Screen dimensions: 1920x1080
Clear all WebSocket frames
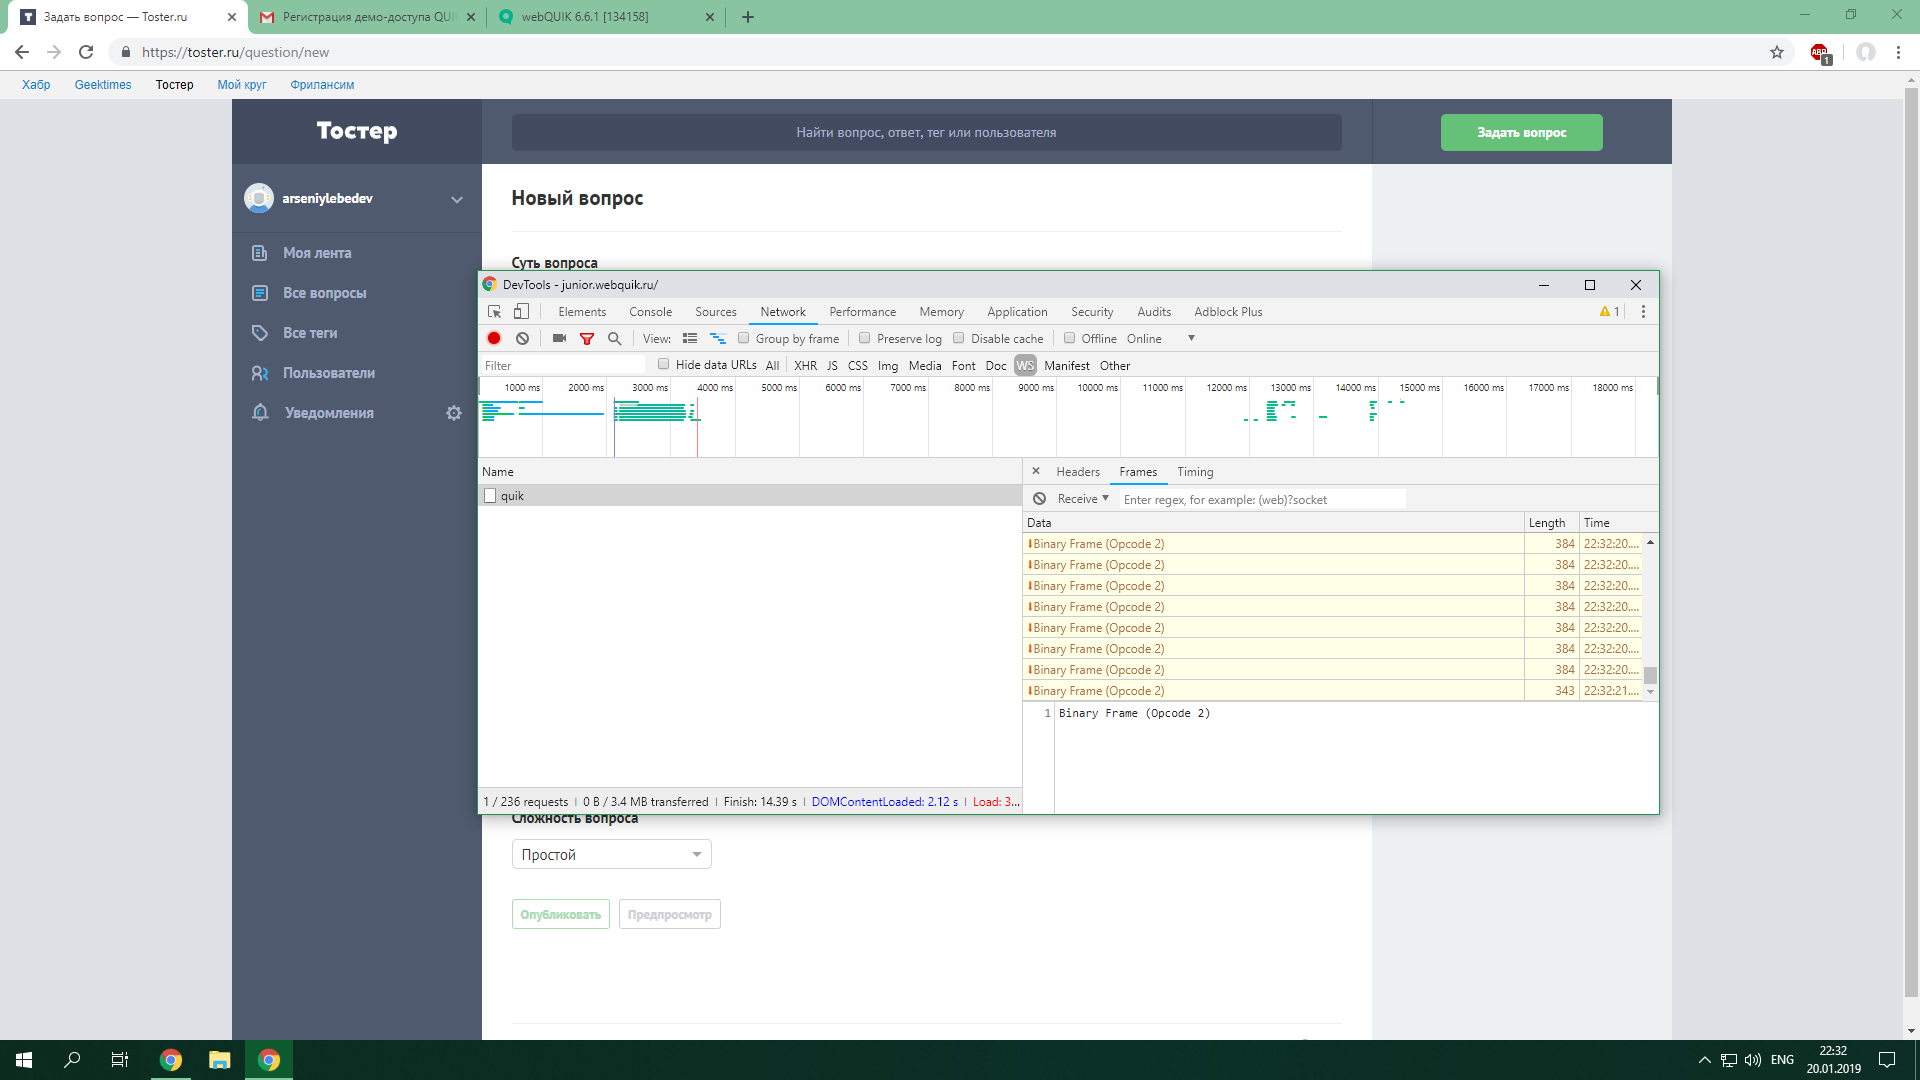click(x=1039, y=499)
